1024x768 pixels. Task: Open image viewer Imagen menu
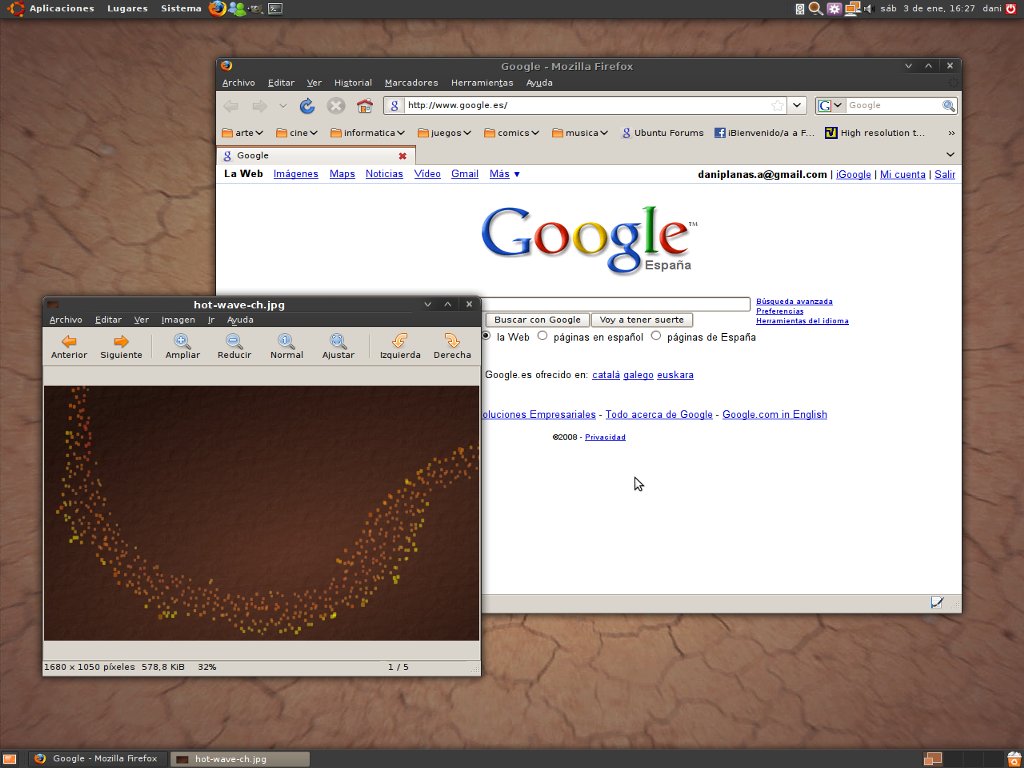(178, 320)
